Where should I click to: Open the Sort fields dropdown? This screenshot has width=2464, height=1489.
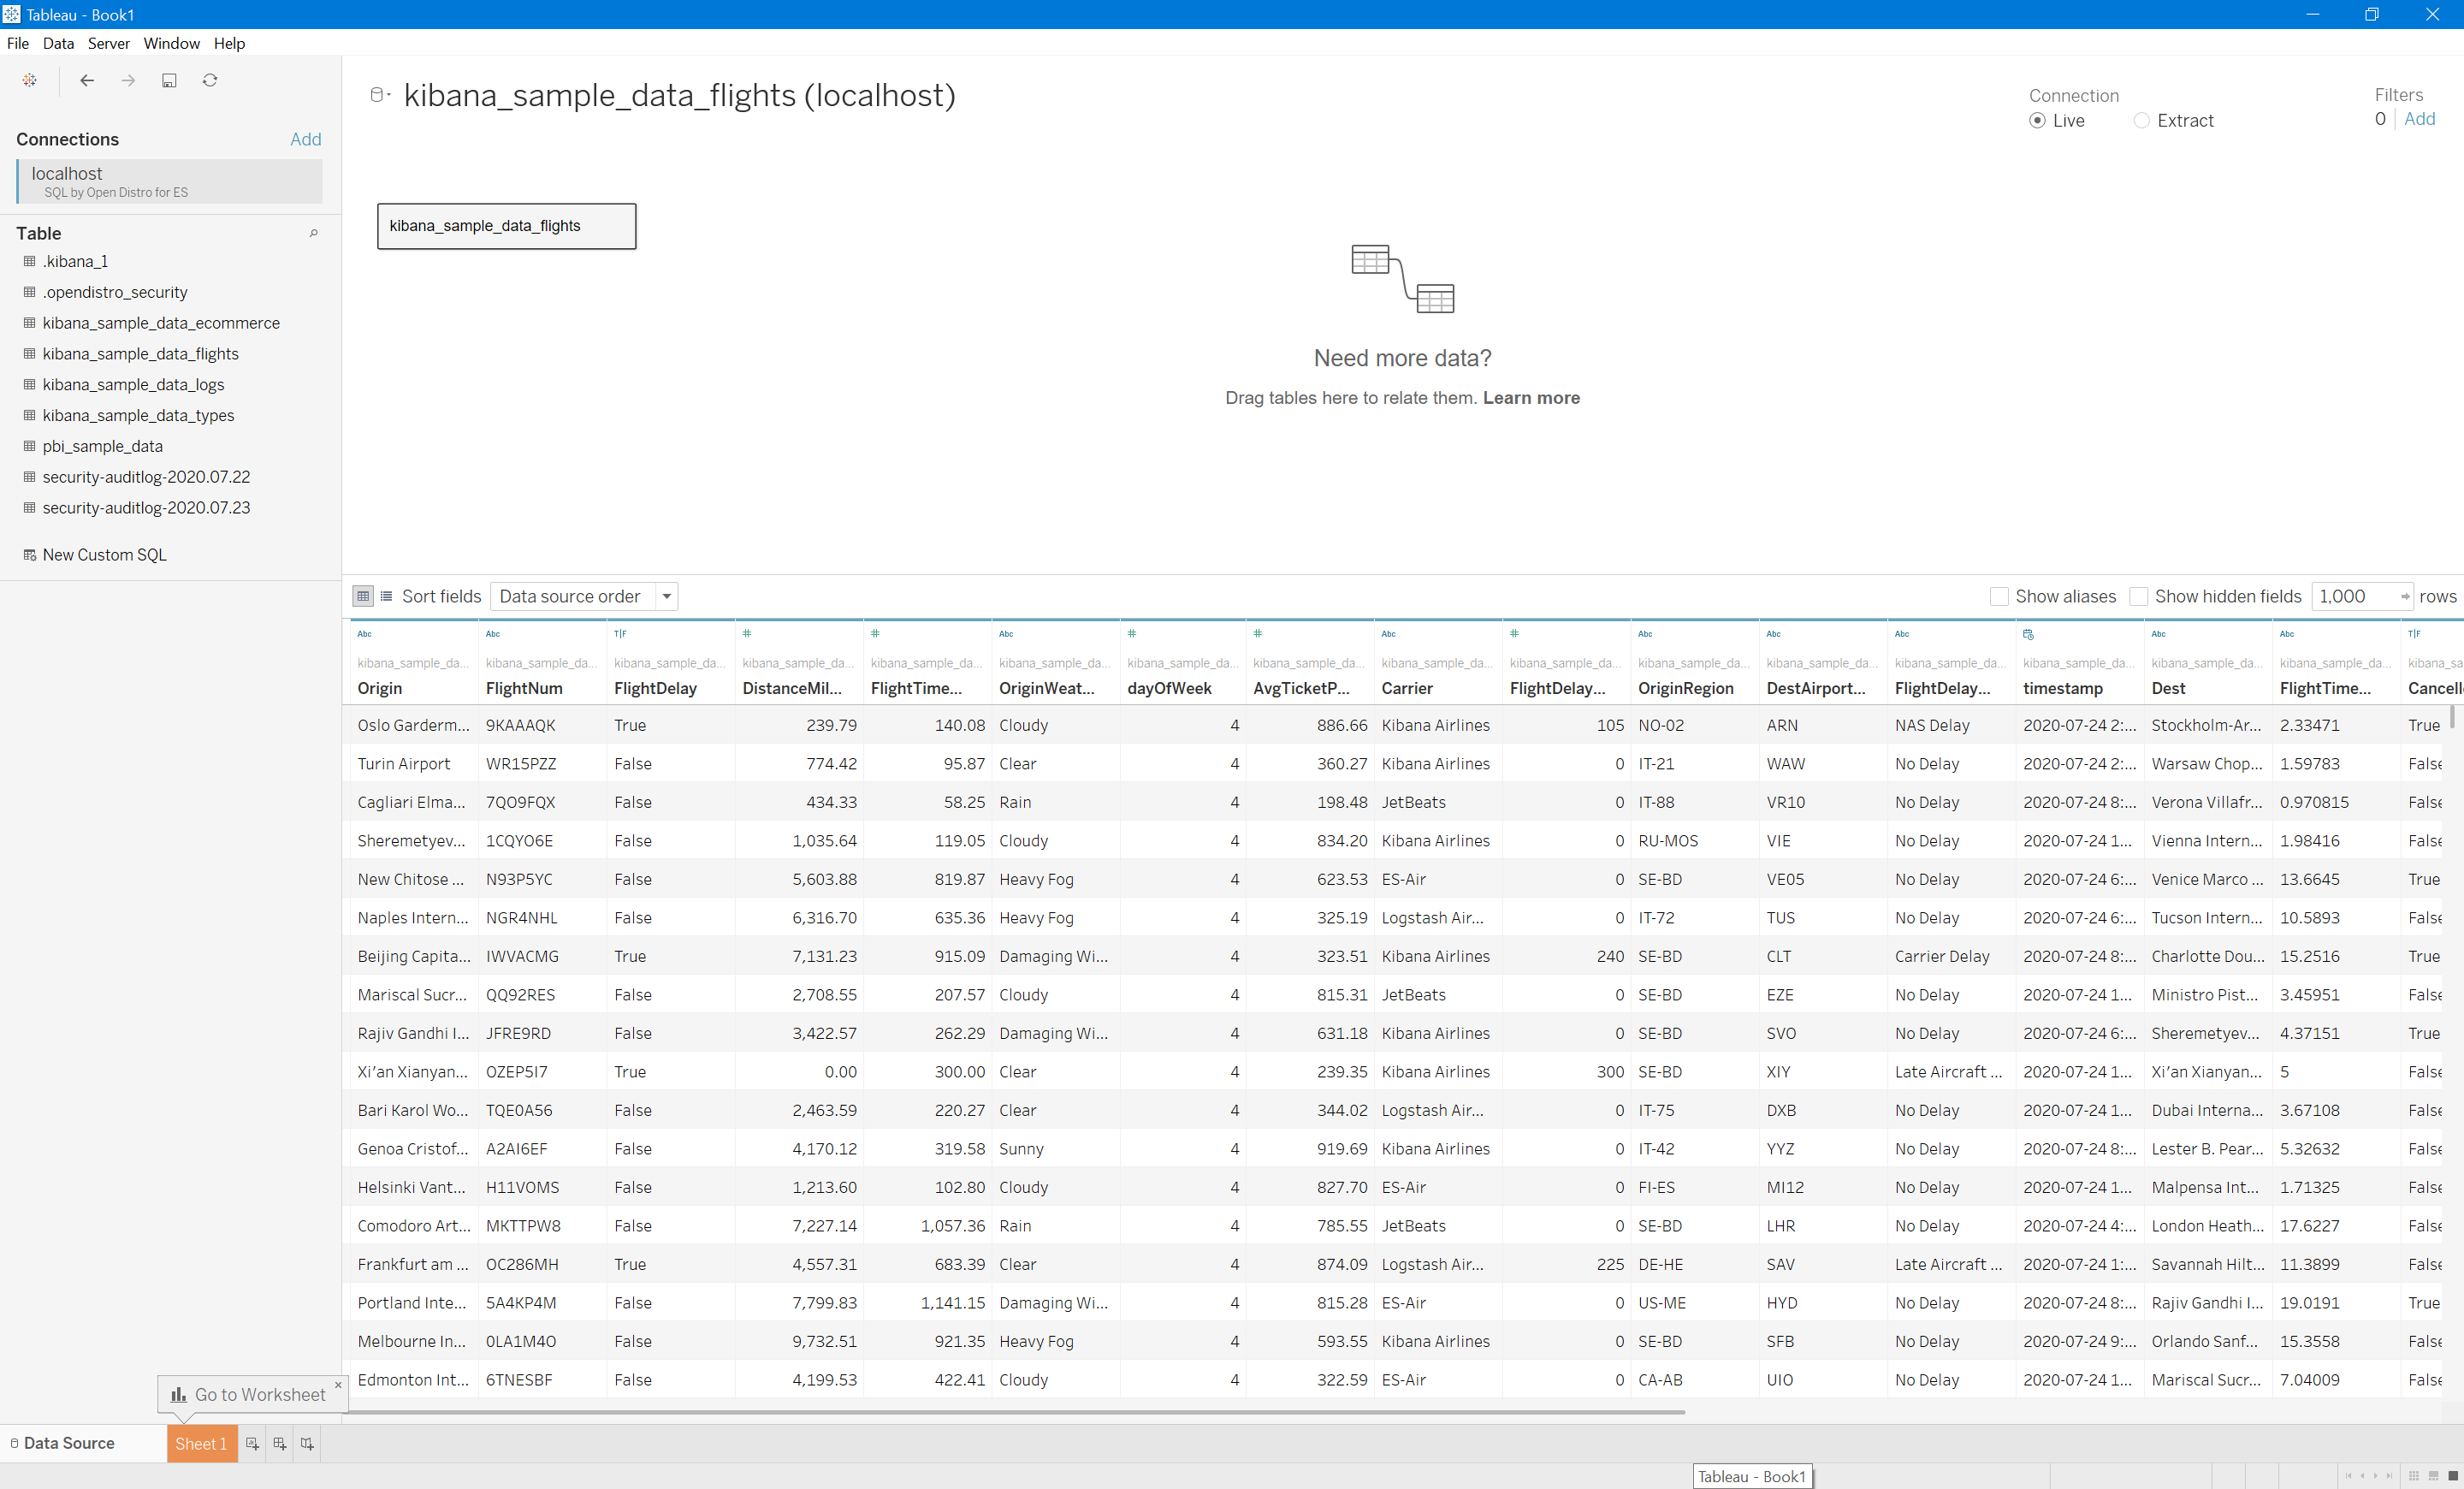pyautogui.click(x=584, y=596)
